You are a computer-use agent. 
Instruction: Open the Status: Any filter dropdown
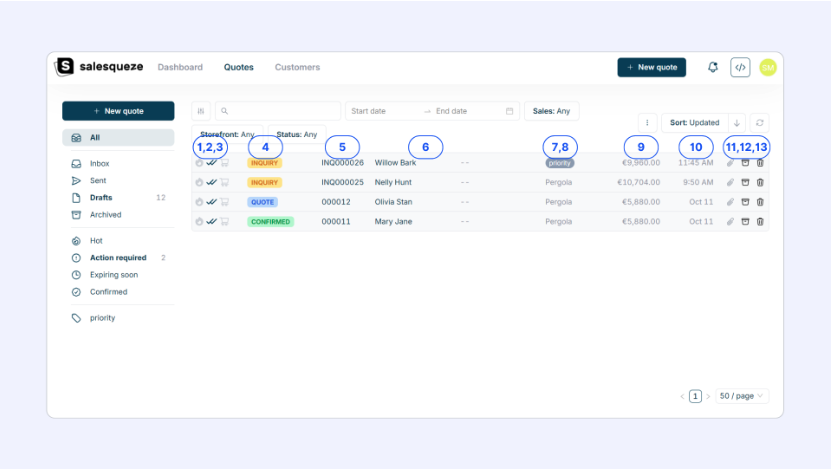296,134
